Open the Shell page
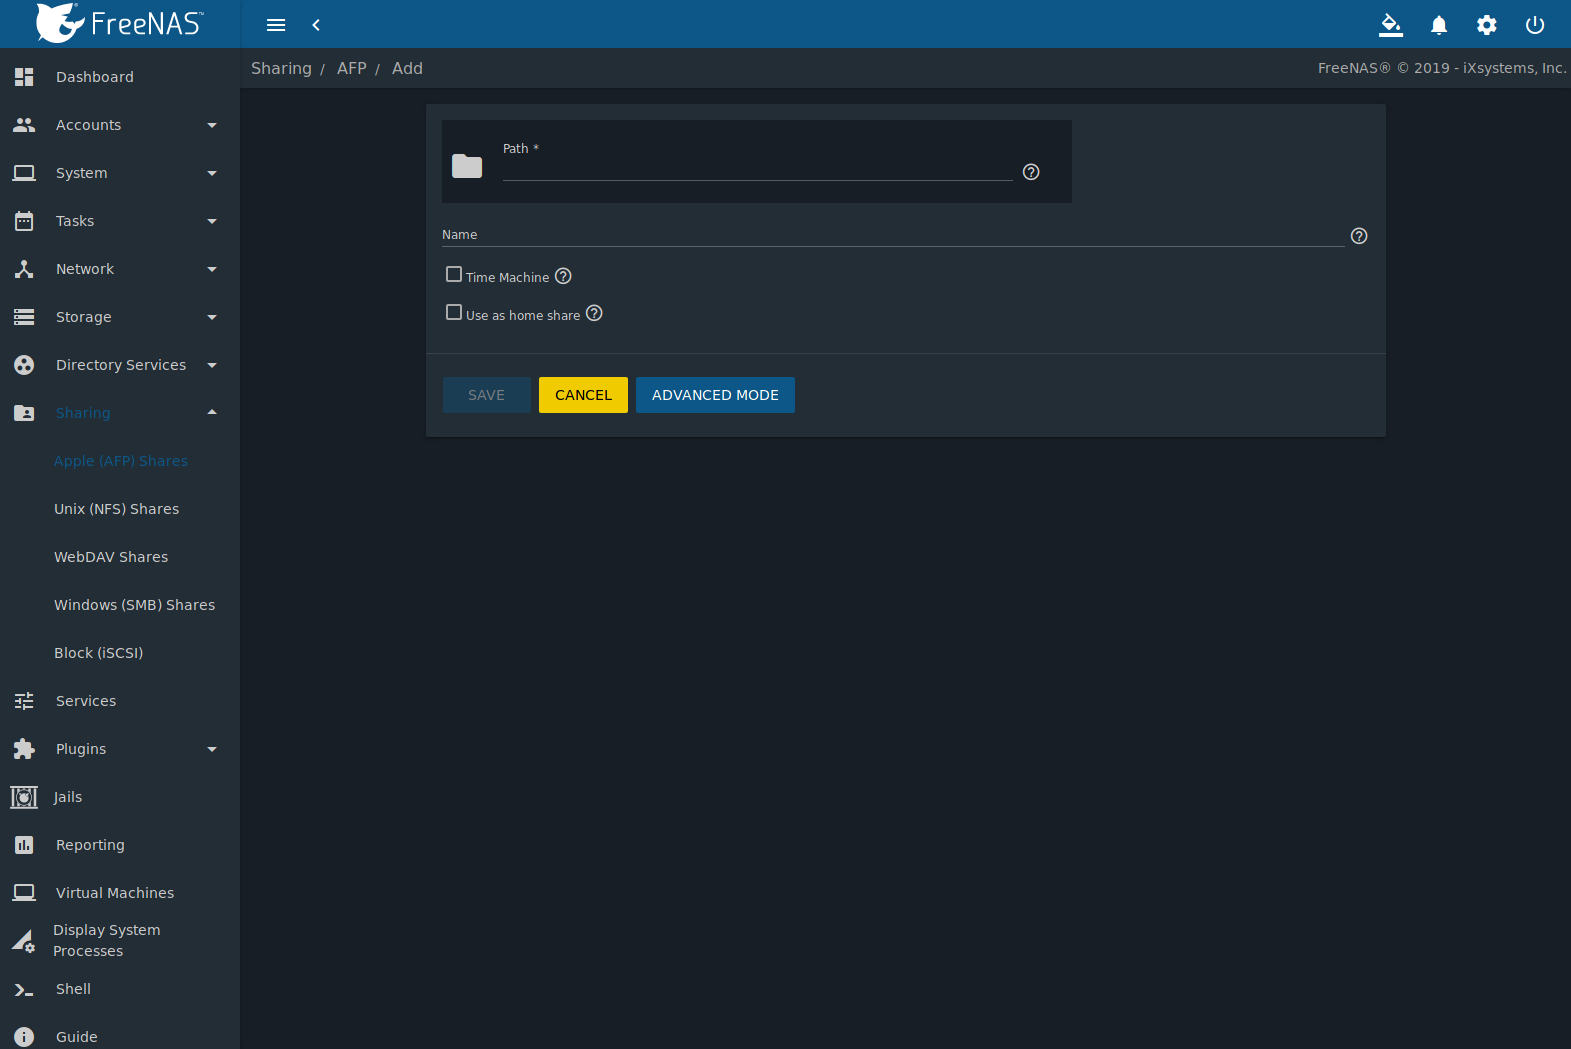Viewport: 1571px width, 1049px height. coord(73,989)
